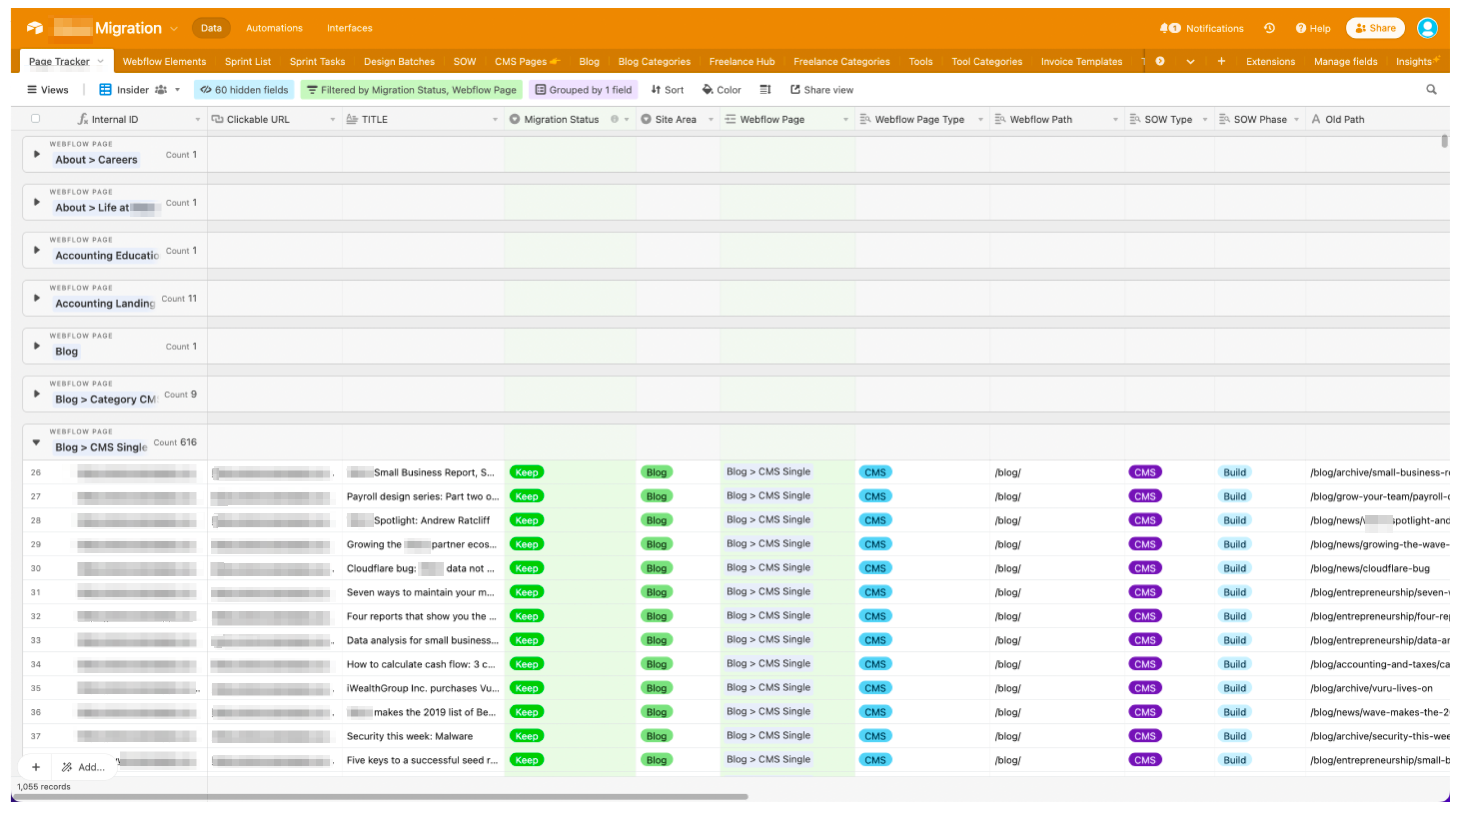Open the base history clock icon
1468x822 pixels.
pyautogui.click(x=1269, y=28)
